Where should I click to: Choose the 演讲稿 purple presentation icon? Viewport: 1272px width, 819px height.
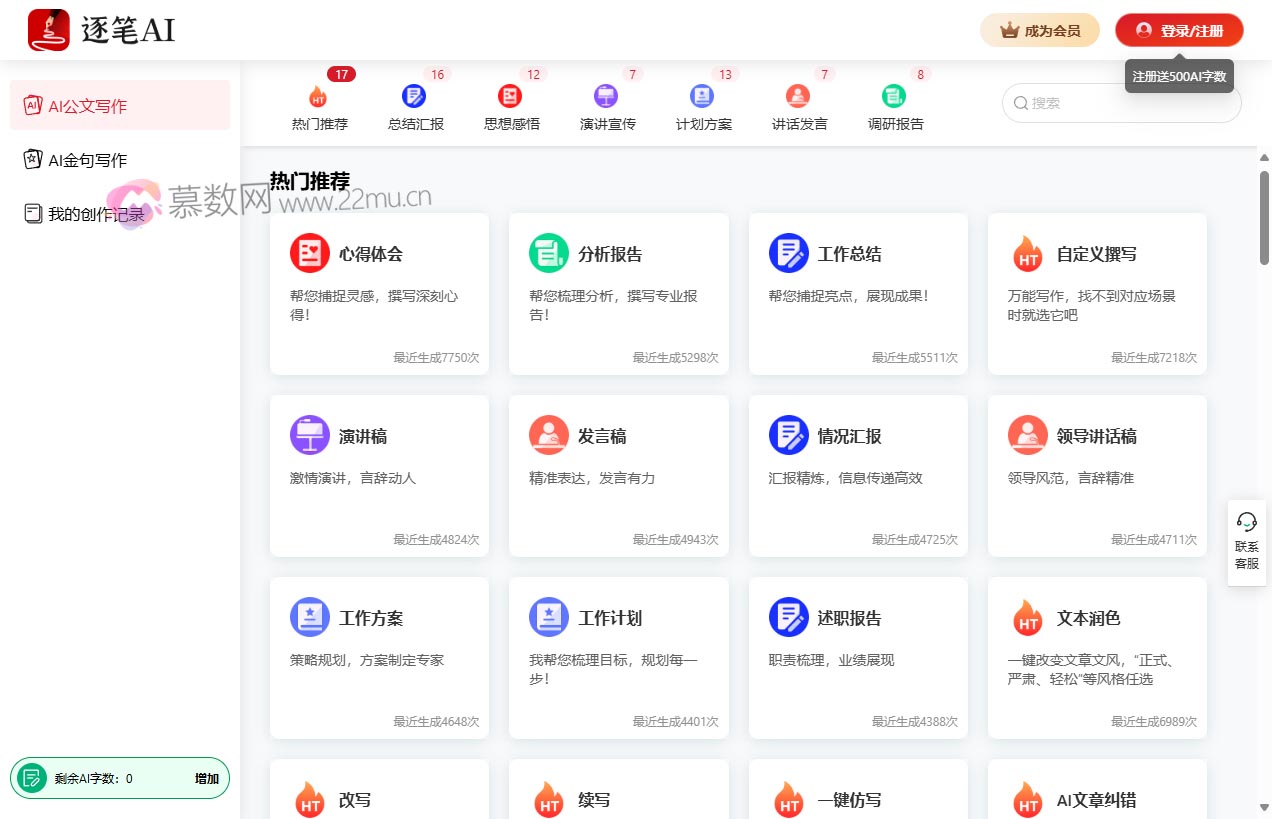[x=309, y=435]
